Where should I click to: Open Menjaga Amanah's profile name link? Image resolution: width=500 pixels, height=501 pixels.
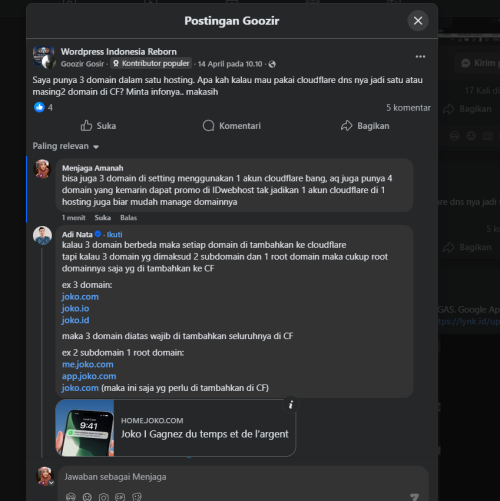93,168
